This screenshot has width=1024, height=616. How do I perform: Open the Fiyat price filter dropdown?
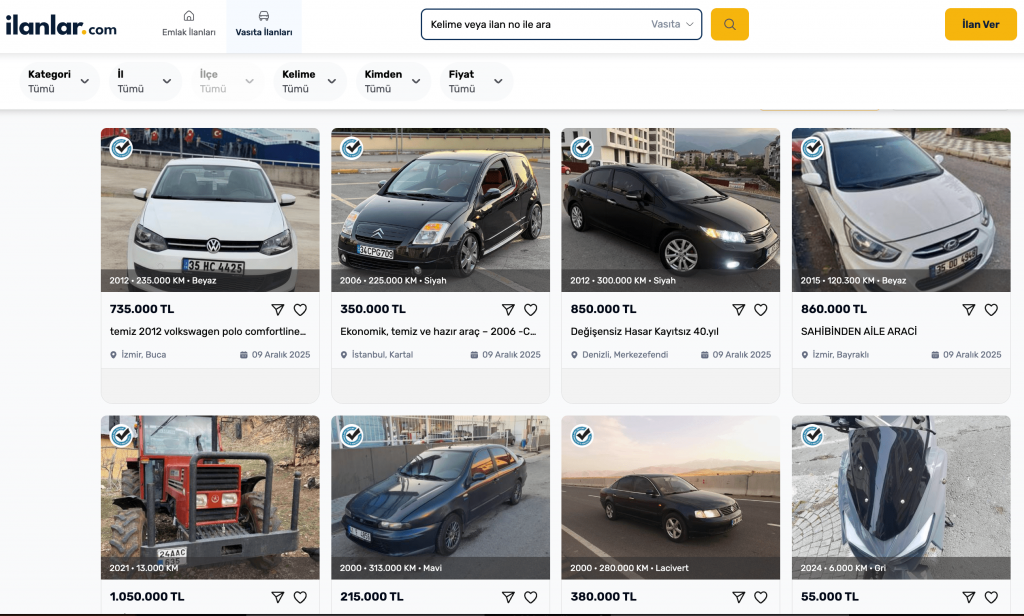click(x=476, y=82)
